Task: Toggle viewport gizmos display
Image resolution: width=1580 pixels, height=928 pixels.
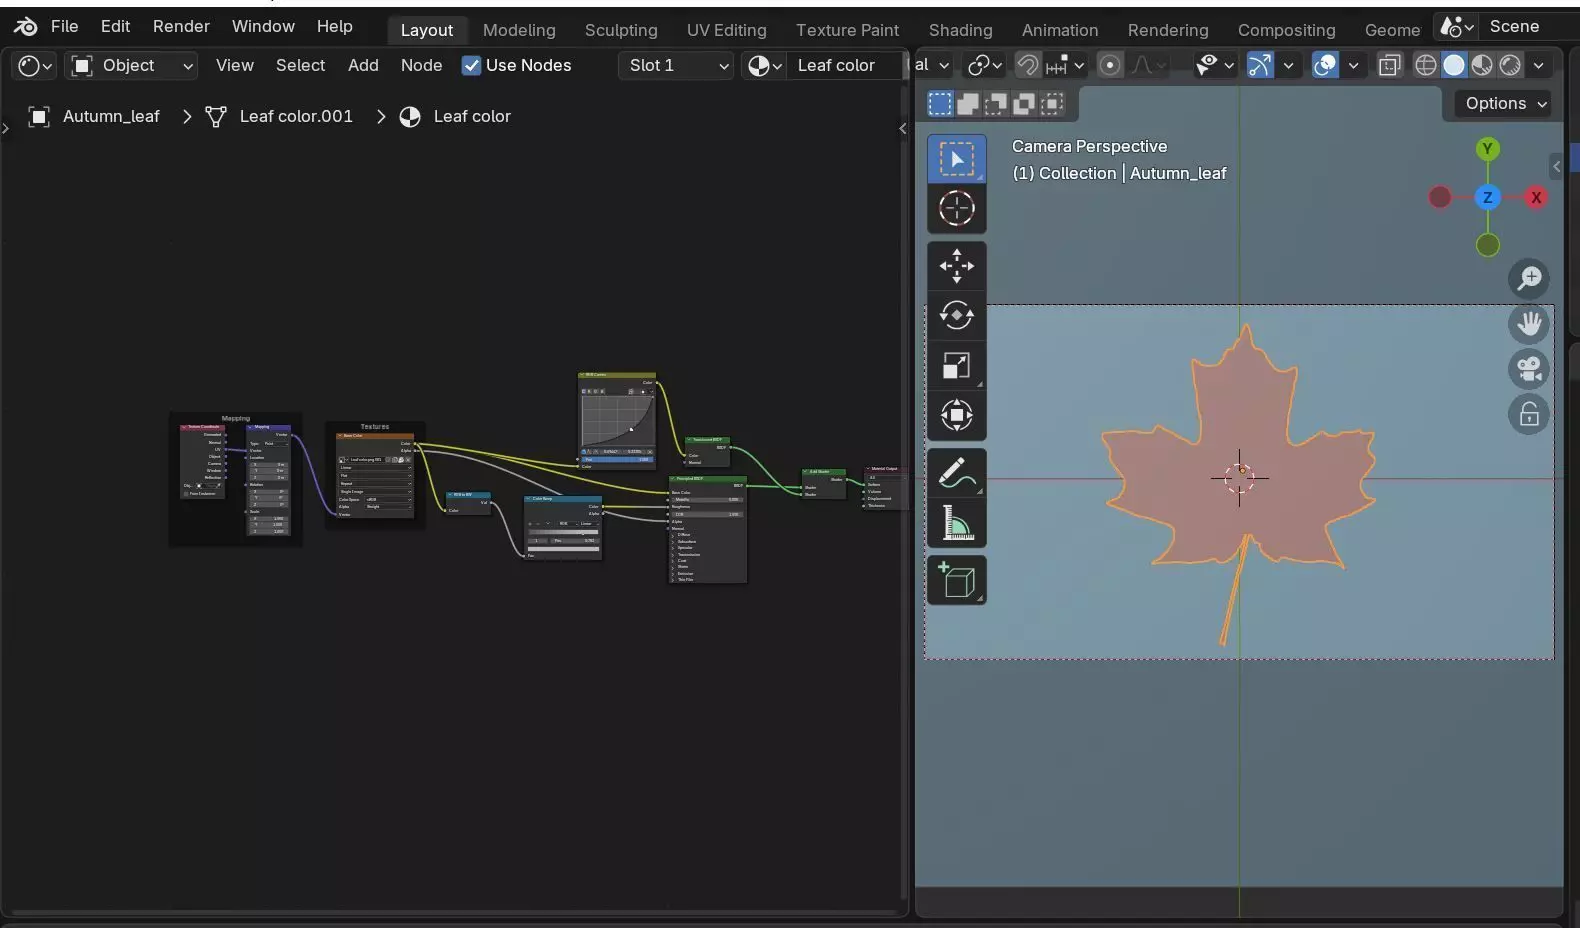Action: pos(1260,66)
